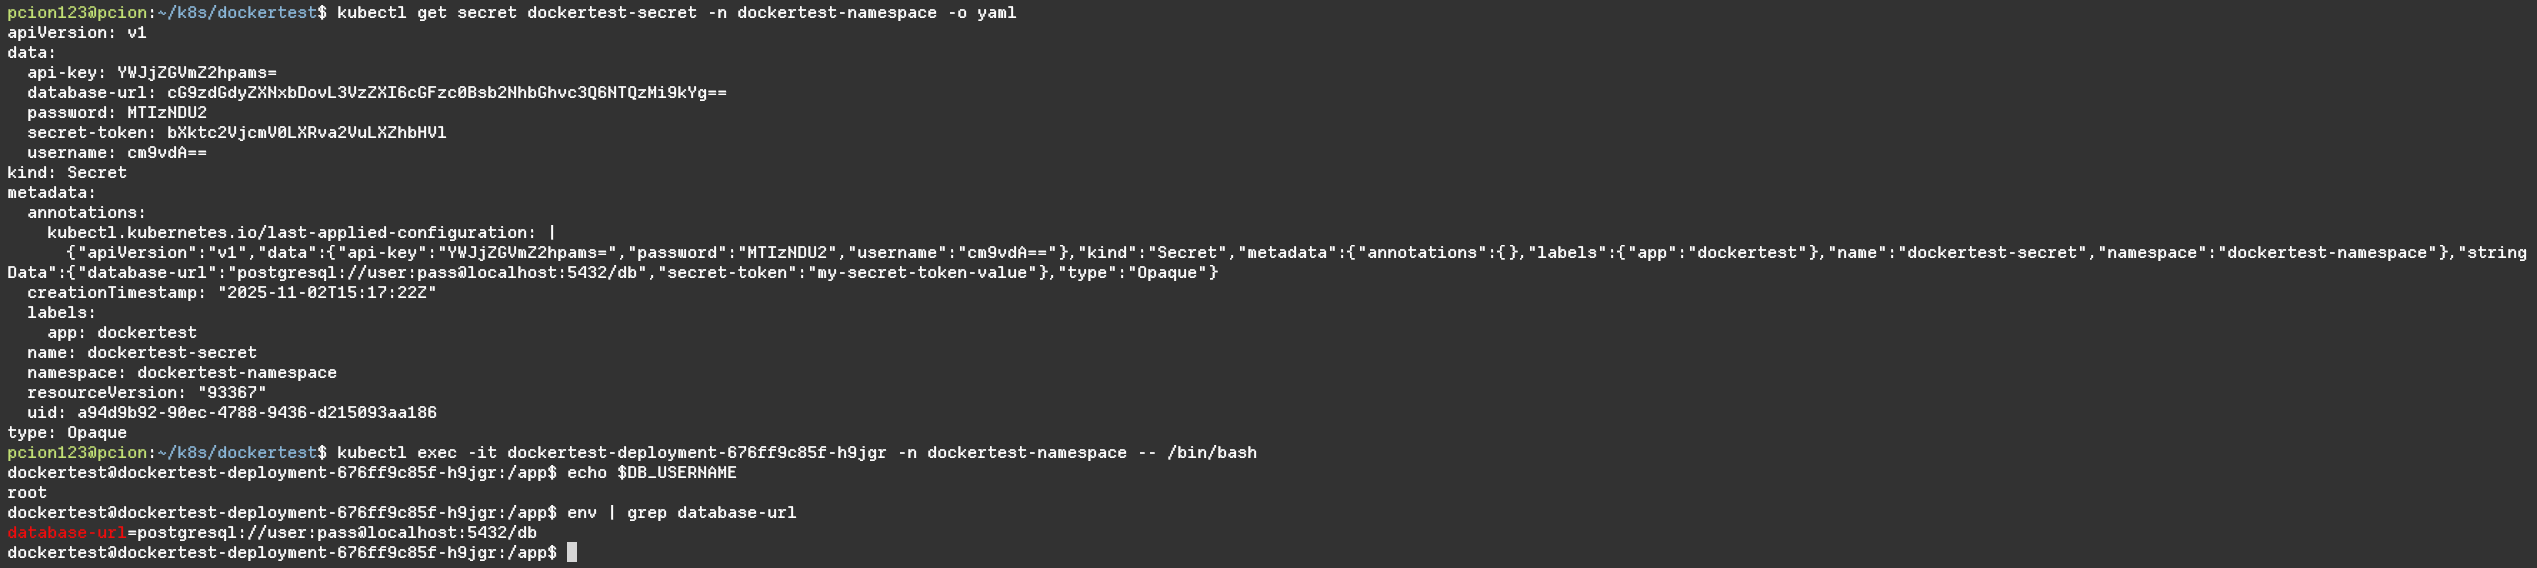Image resolution: width=2537 pixels, height=568 pixels.
Task: Click the red highlighted database-url grep match
Action: tap(67, 533)
